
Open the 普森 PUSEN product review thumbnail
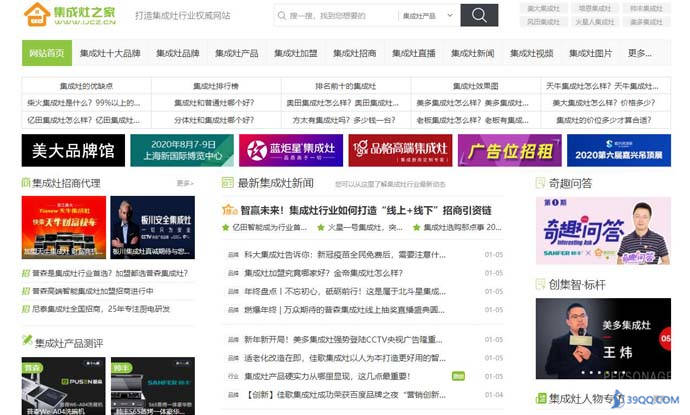(64, 386)
